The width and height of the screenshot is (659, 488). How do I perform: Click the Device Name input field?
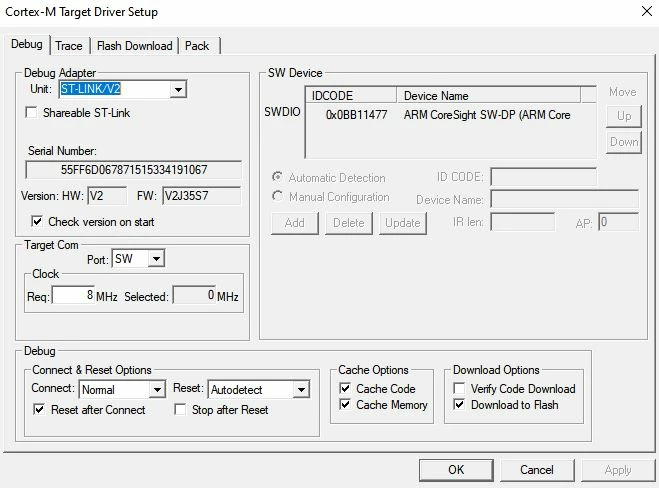[564, 198]
